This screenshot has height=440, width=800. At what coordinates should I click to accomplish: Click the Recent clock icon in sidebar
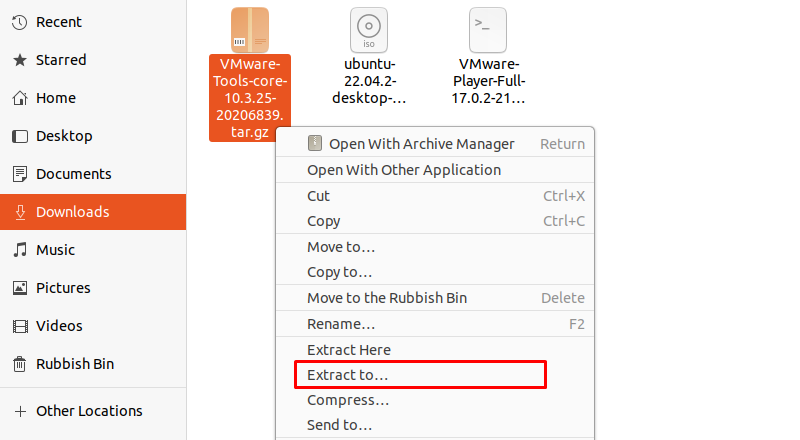(19, 22)
